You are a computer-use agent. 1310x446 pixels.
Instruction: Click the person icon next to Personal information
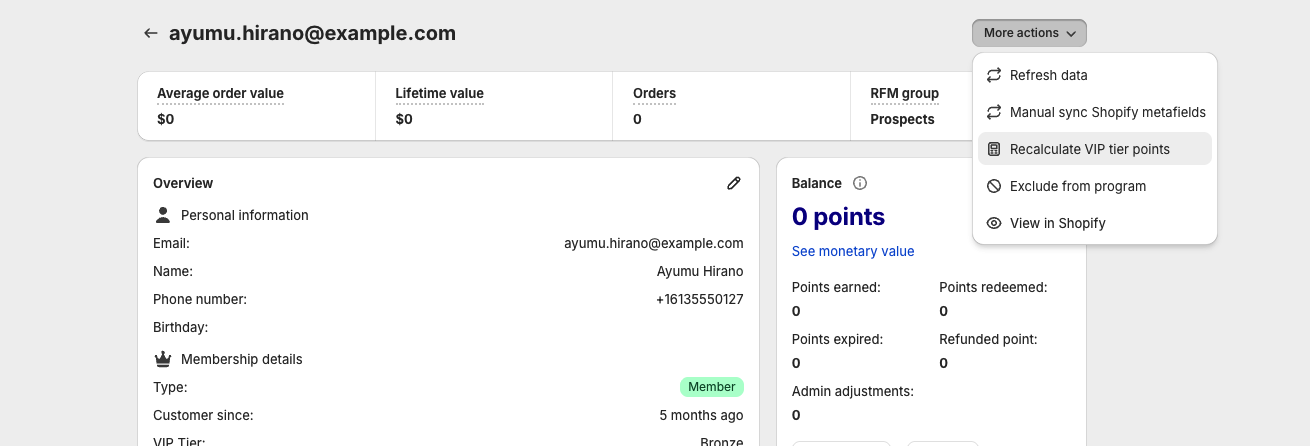pyautogui.click(x=163, y=215)
